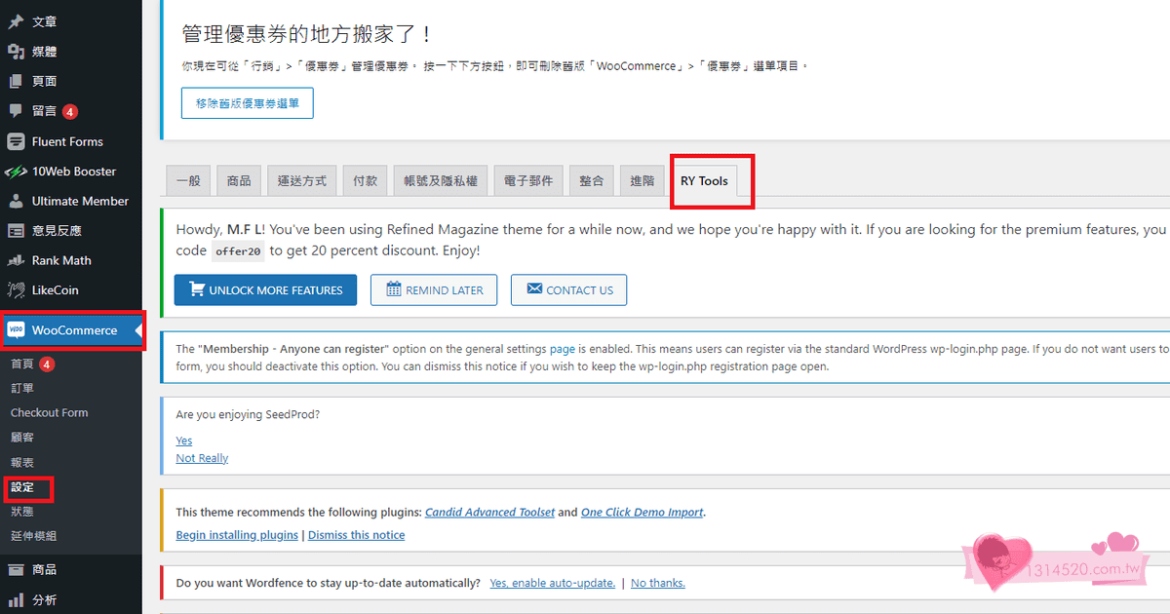Open the Rank Math SEO menu
The height and width of the screenshot is (614, 1170).
tap(58, 260)
